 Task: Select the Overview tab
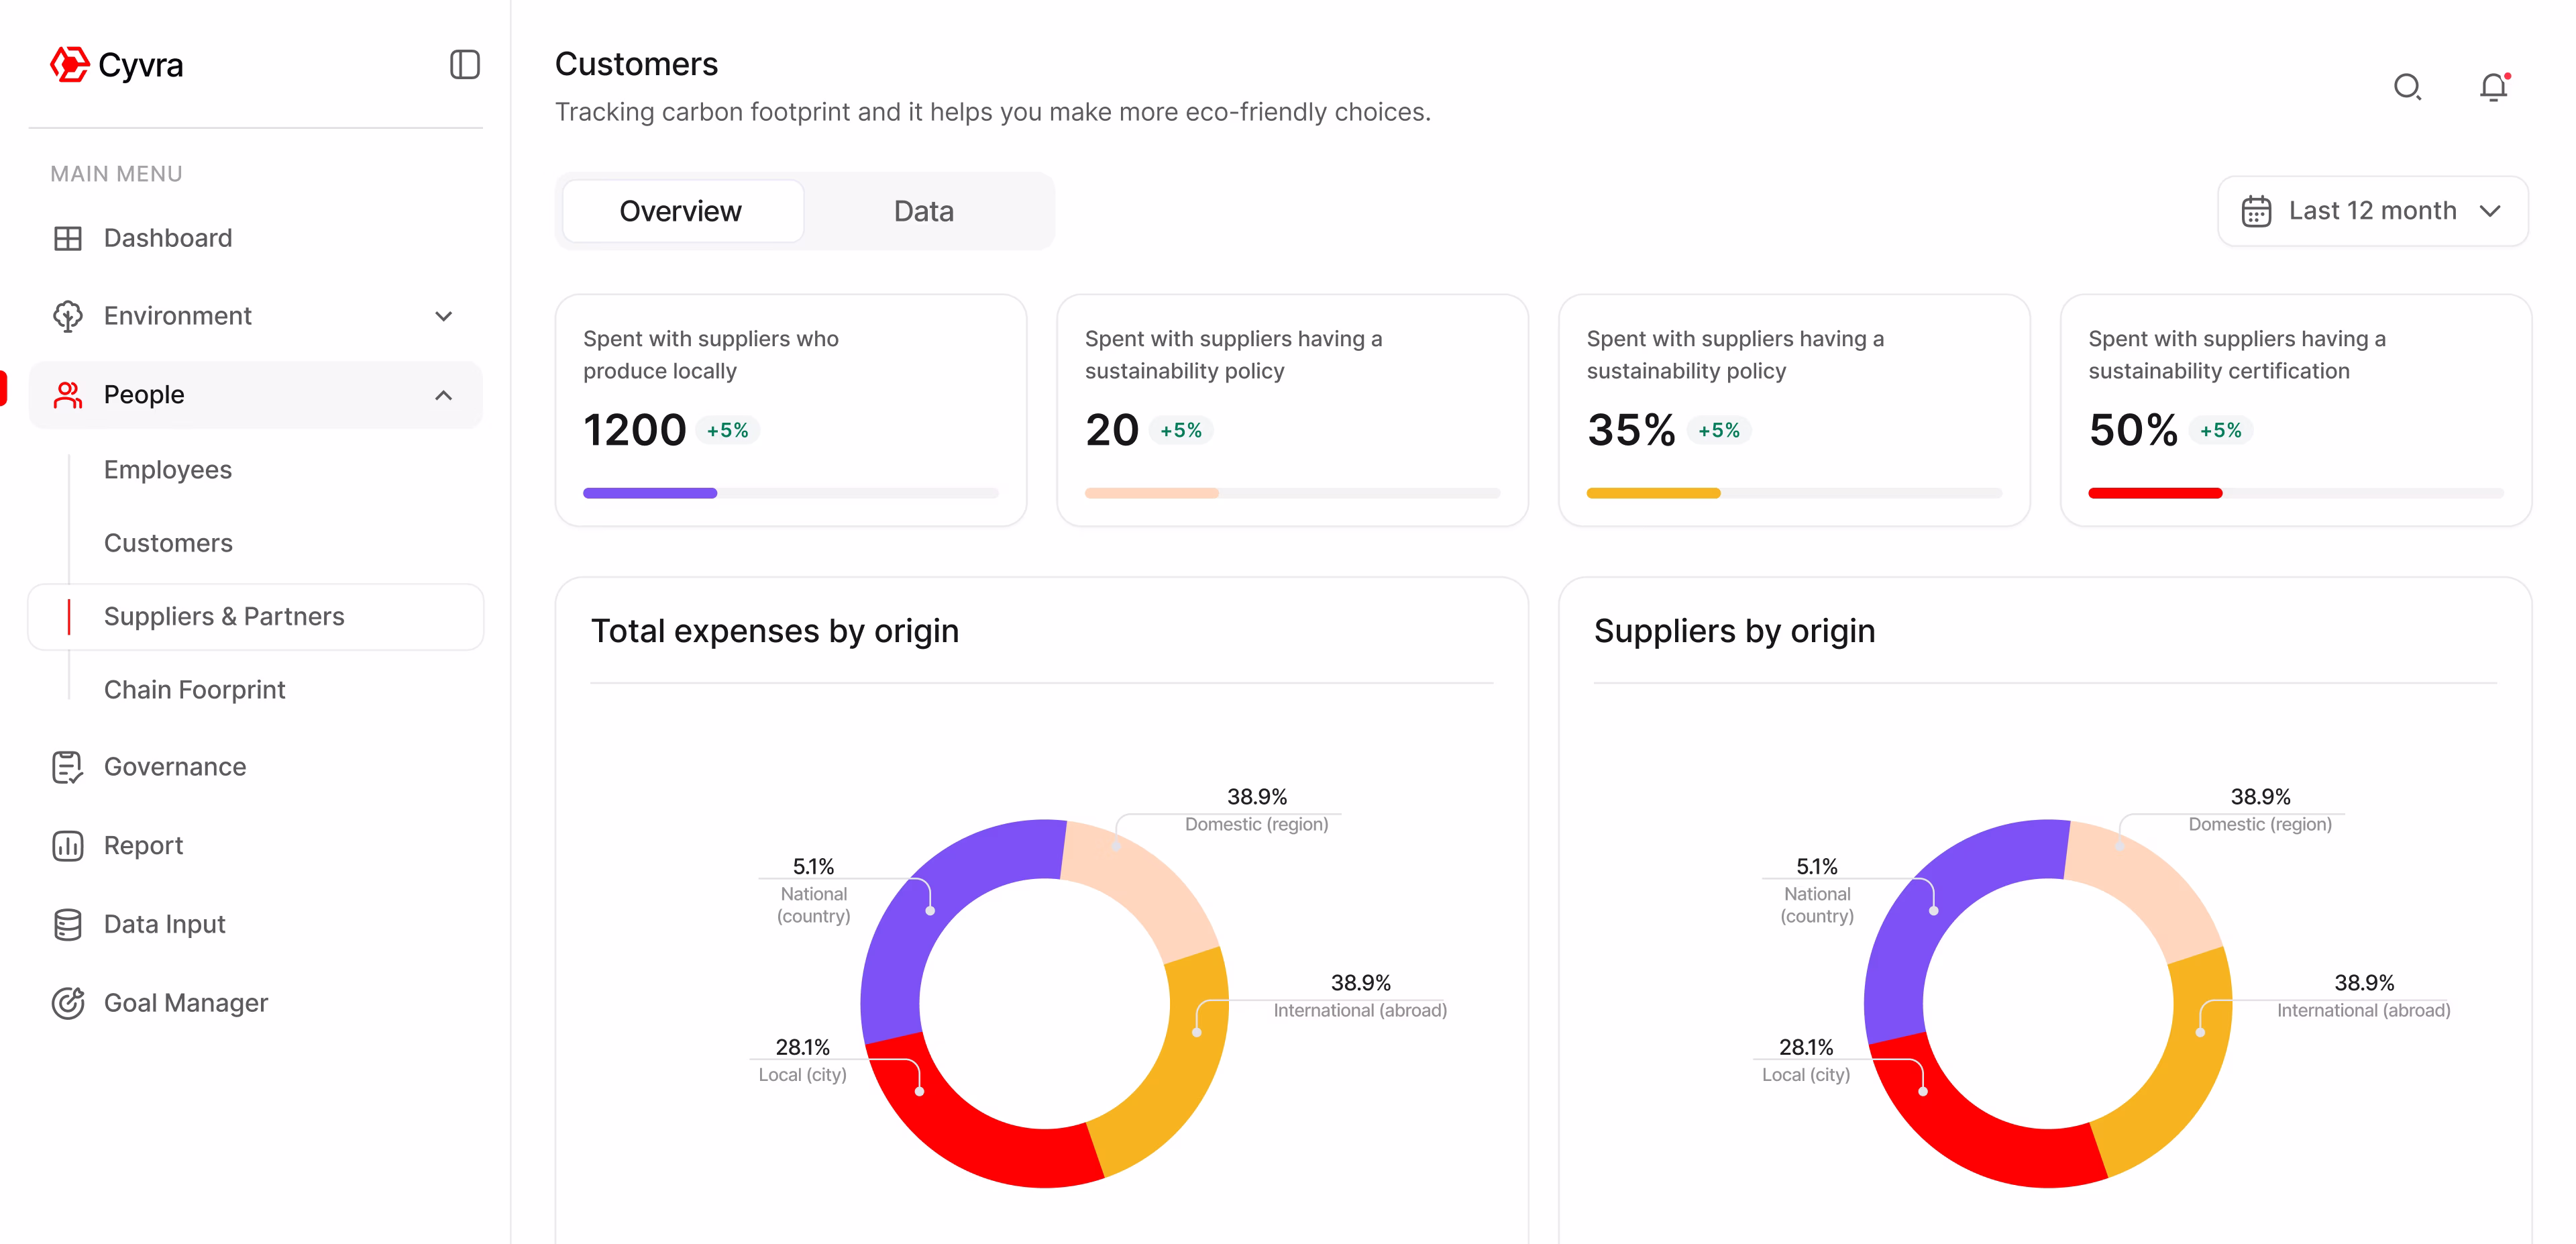coord(680,211)
